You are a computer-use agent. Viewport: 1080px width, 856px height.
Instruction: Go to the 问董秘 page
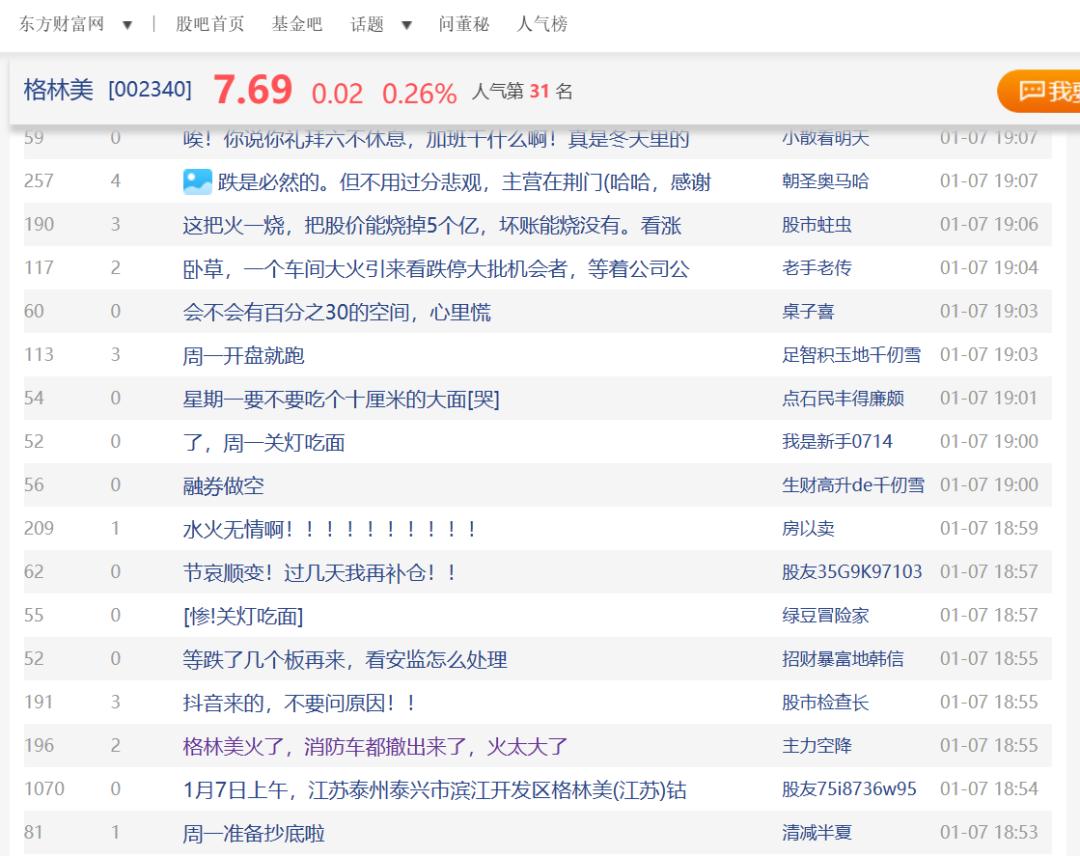tap(464, 24)
